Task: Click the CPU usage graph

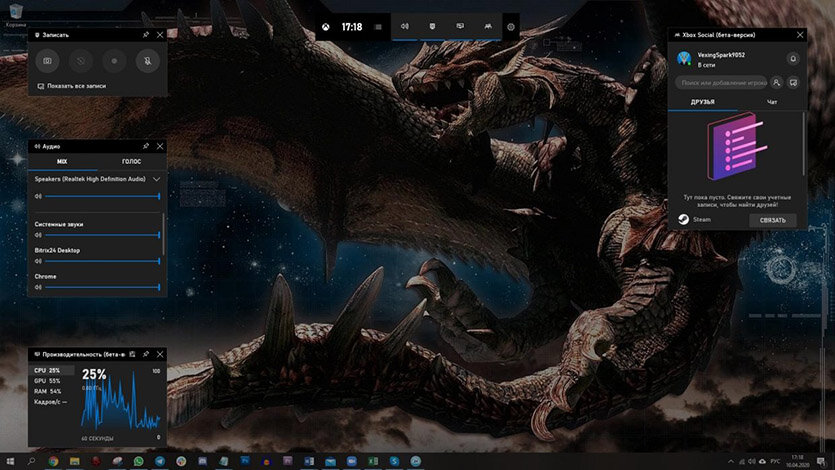Action: pyautogui.click(x=120, y=402)
